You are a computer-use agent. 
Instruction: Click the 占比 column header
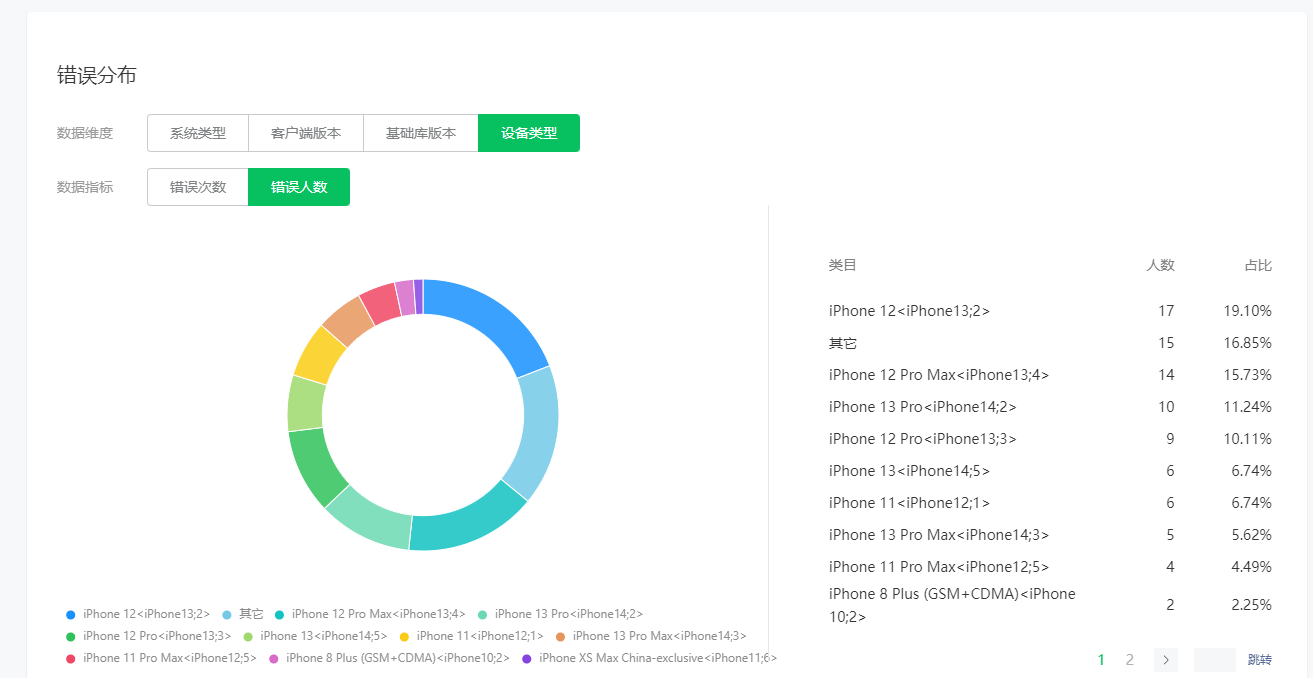(x=1258, y=265)
